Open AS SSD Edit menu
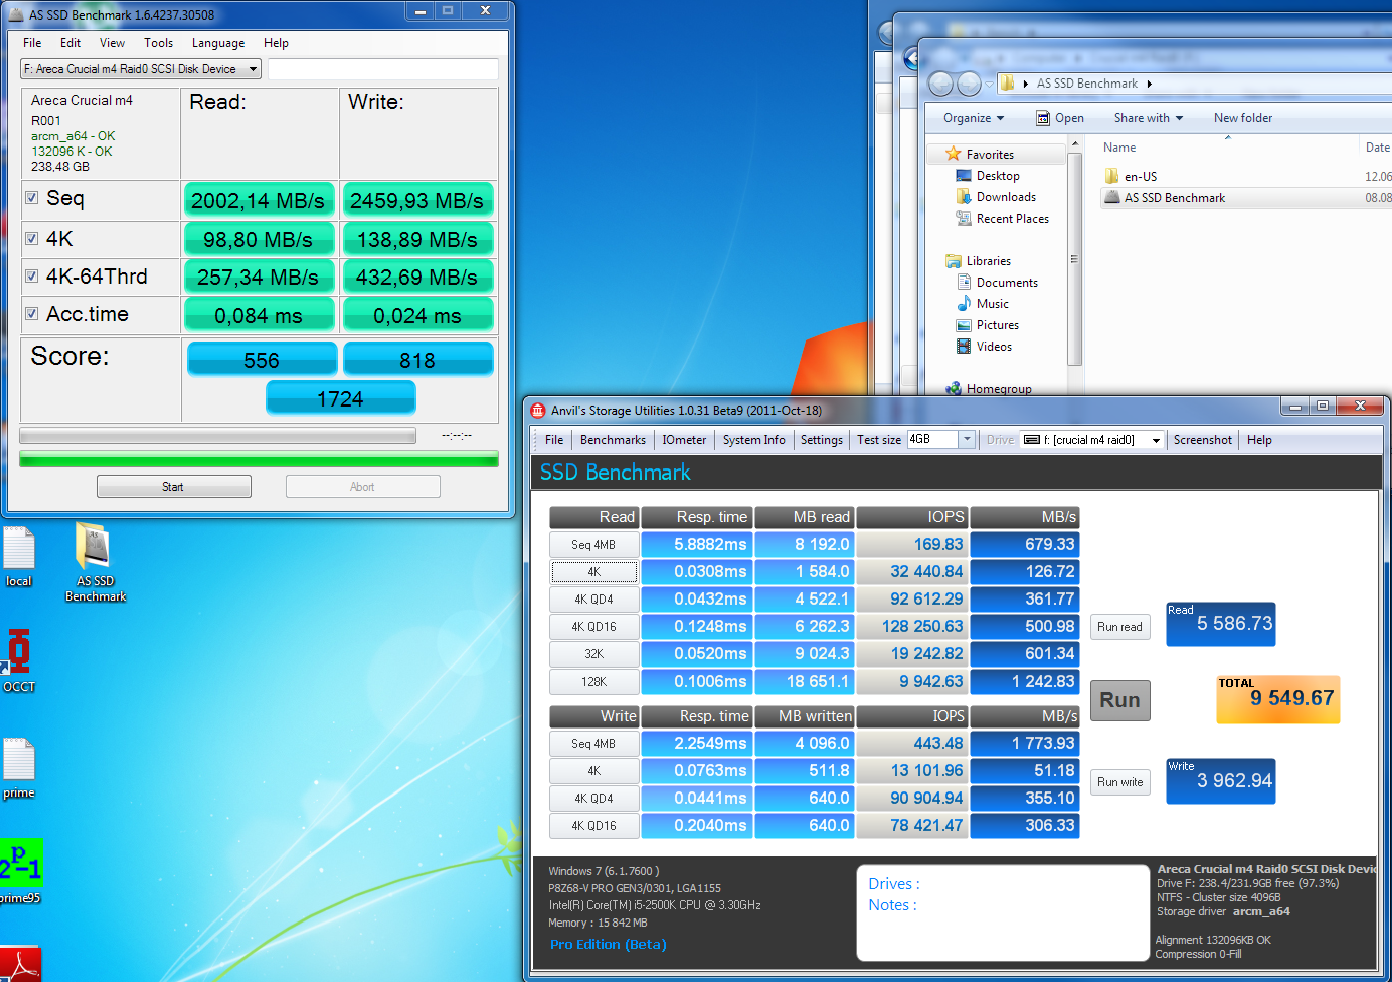Screen dimensions: 1392x982 pyautogui.click(x=70, y=43)
